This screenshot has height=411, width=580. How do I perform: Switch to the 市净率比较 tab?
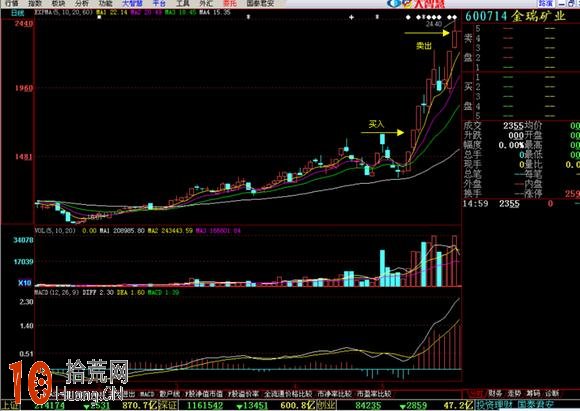click(x=334, y=394)
